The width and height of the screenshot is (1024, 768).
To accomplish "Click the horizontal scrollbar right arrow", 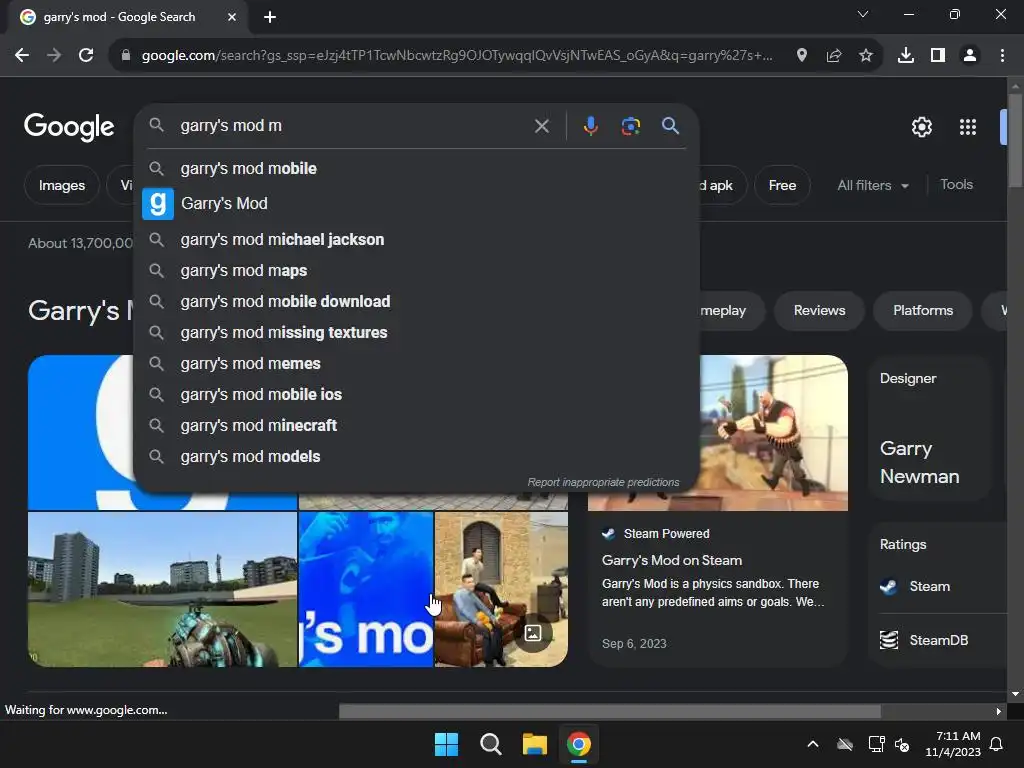I will pyautogui.click(x=999, y=711).
